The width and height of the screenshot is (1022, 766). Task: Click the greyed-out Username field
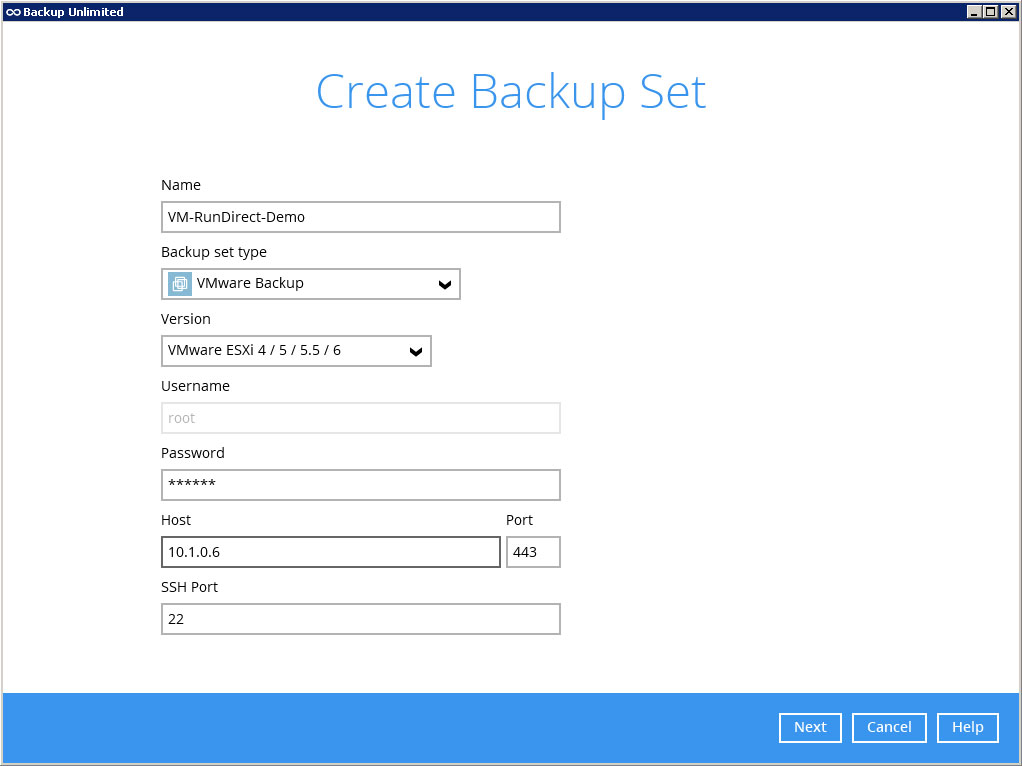coord(360,418)
